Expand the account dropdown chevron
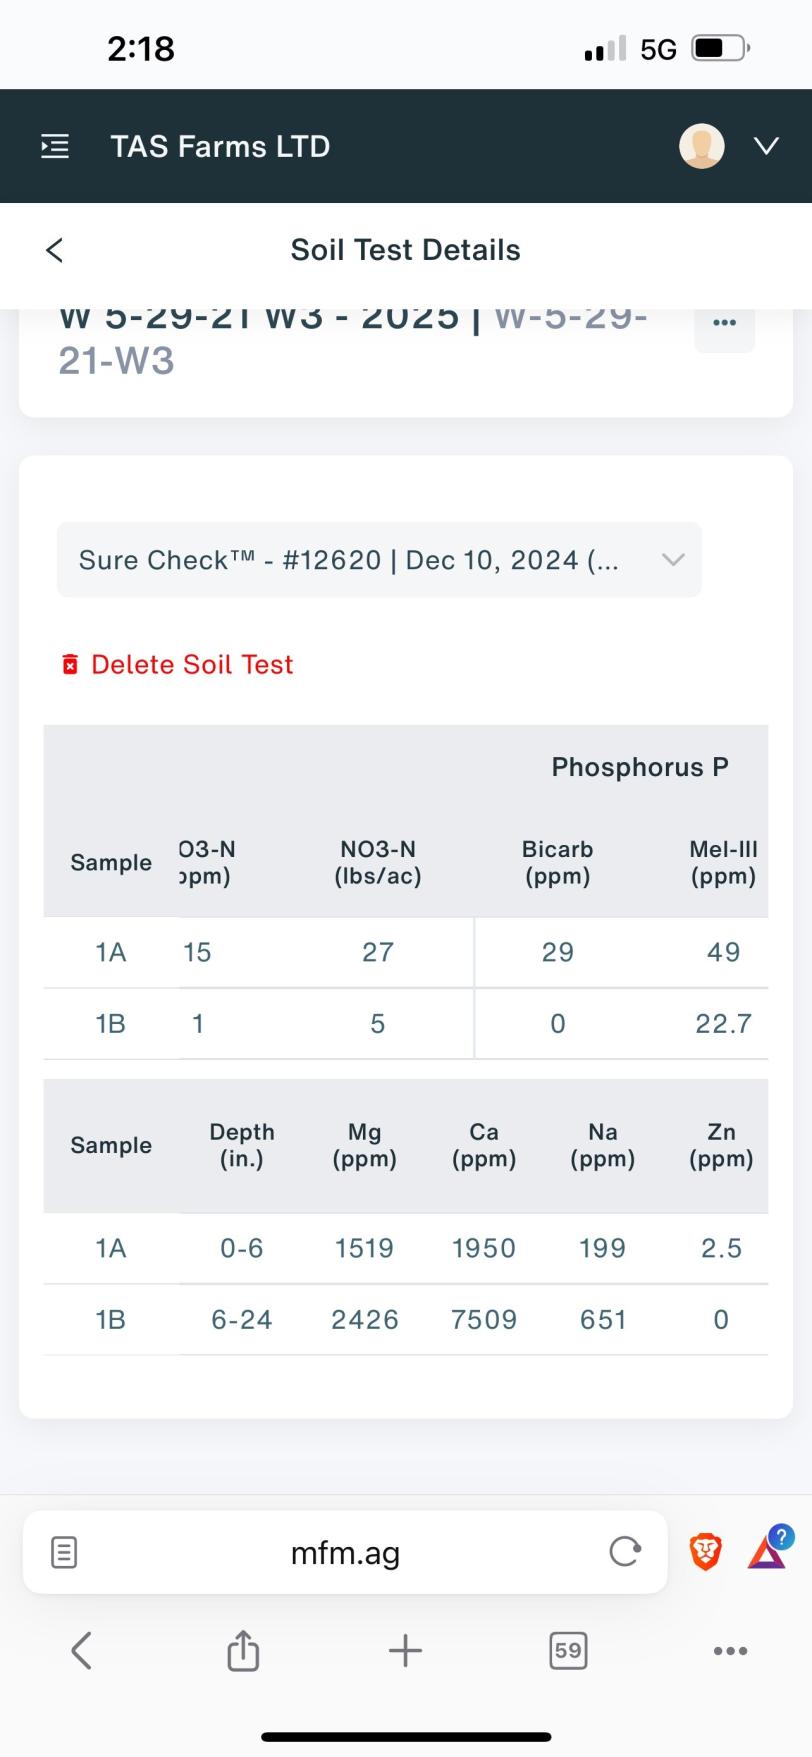Viewport: 812px width, 1757px height. point(766,146)
